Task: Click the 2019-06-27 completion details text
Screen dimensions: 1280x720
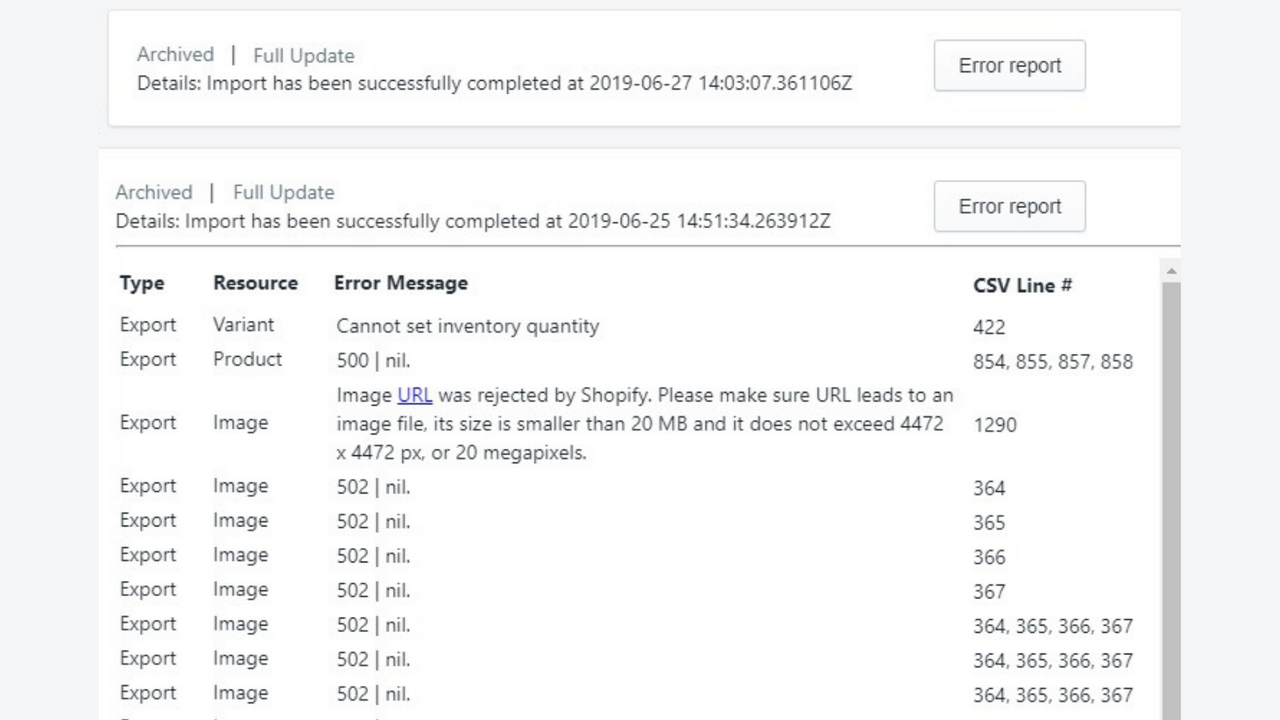Action: (495, 83)
